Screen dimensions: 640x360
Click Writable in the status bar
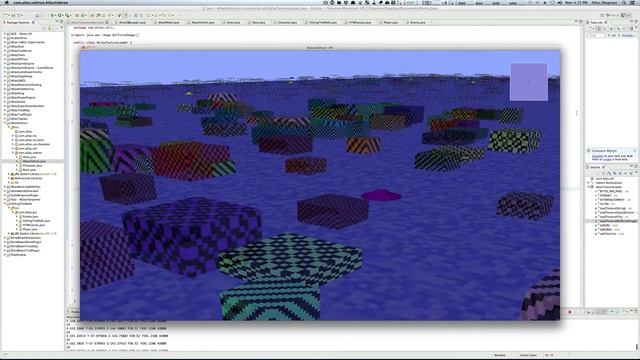tap(500, 355)
